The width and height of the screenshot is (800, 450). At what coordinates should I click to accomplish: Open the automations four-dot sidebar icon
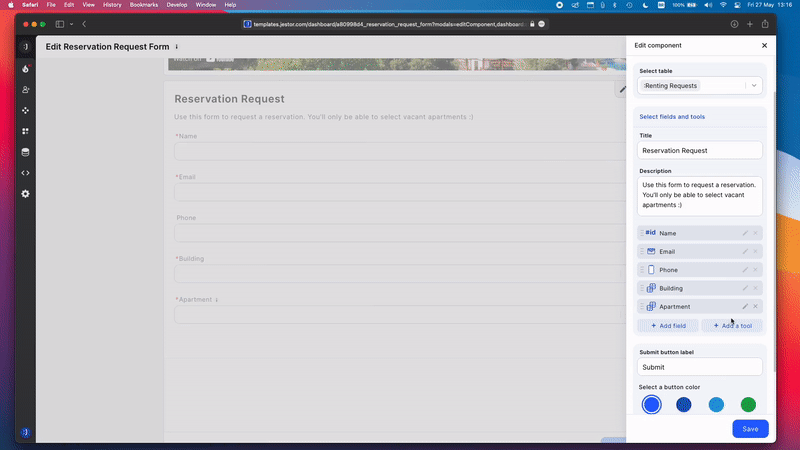pyautogui.click(x=26, y=110)
